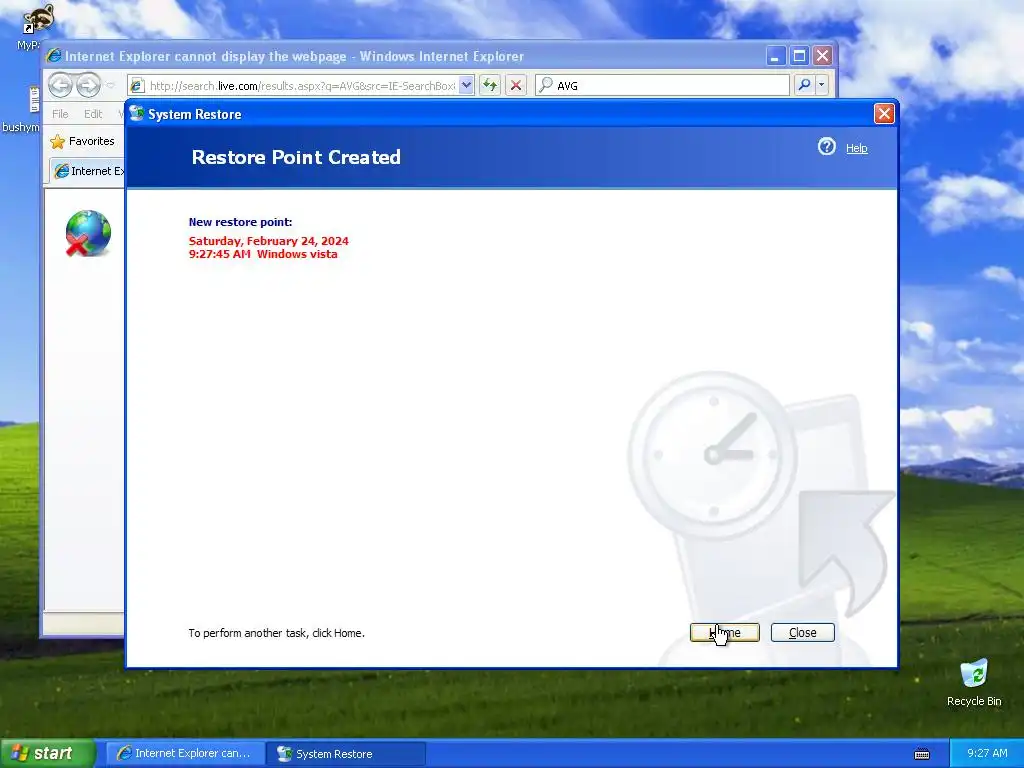The image size is (1024, 768).
Task: Click the blue Help question mark icon
Action: click(826, 147)
